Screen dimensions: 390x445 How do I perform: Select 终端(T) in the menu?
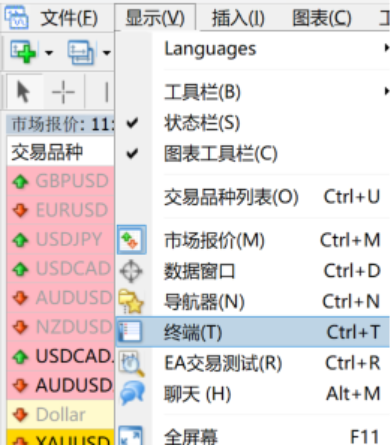(x=253, y=332)
